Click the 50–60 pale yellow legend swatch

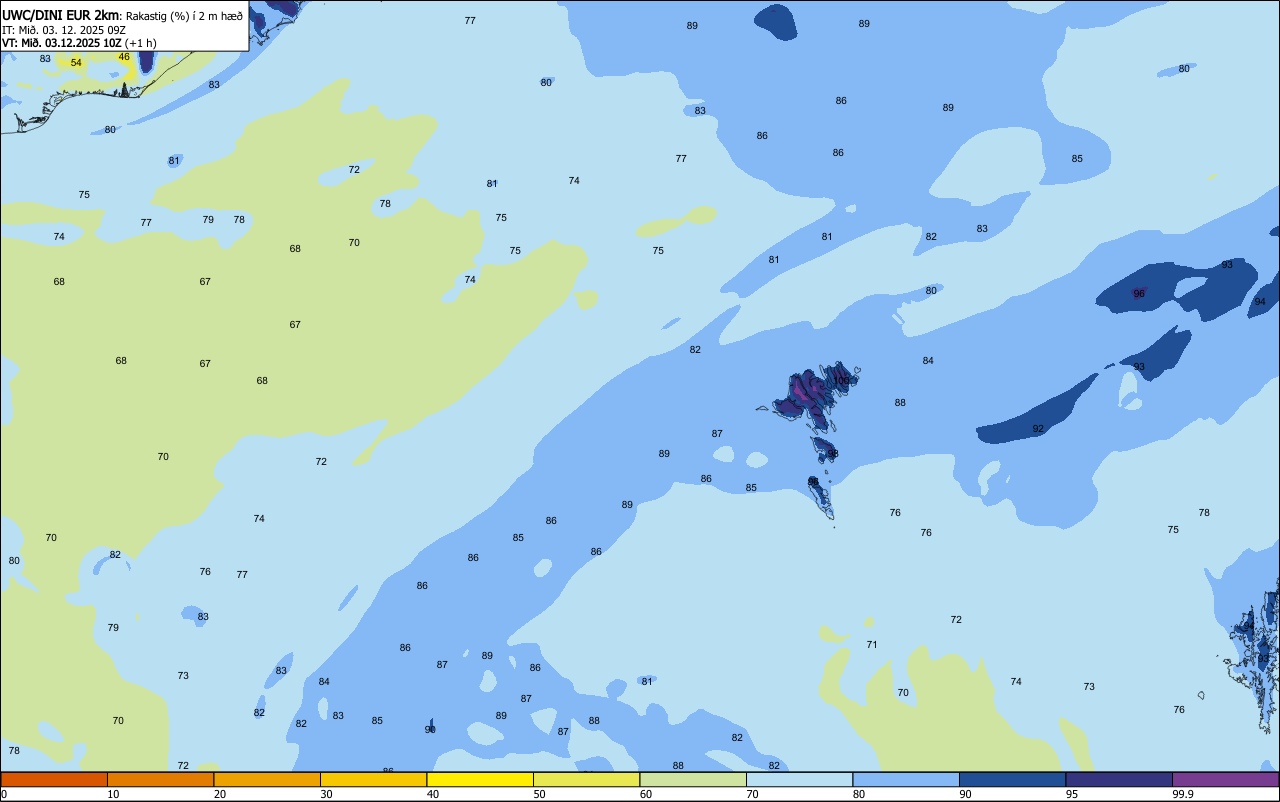(x=586, y=779)
